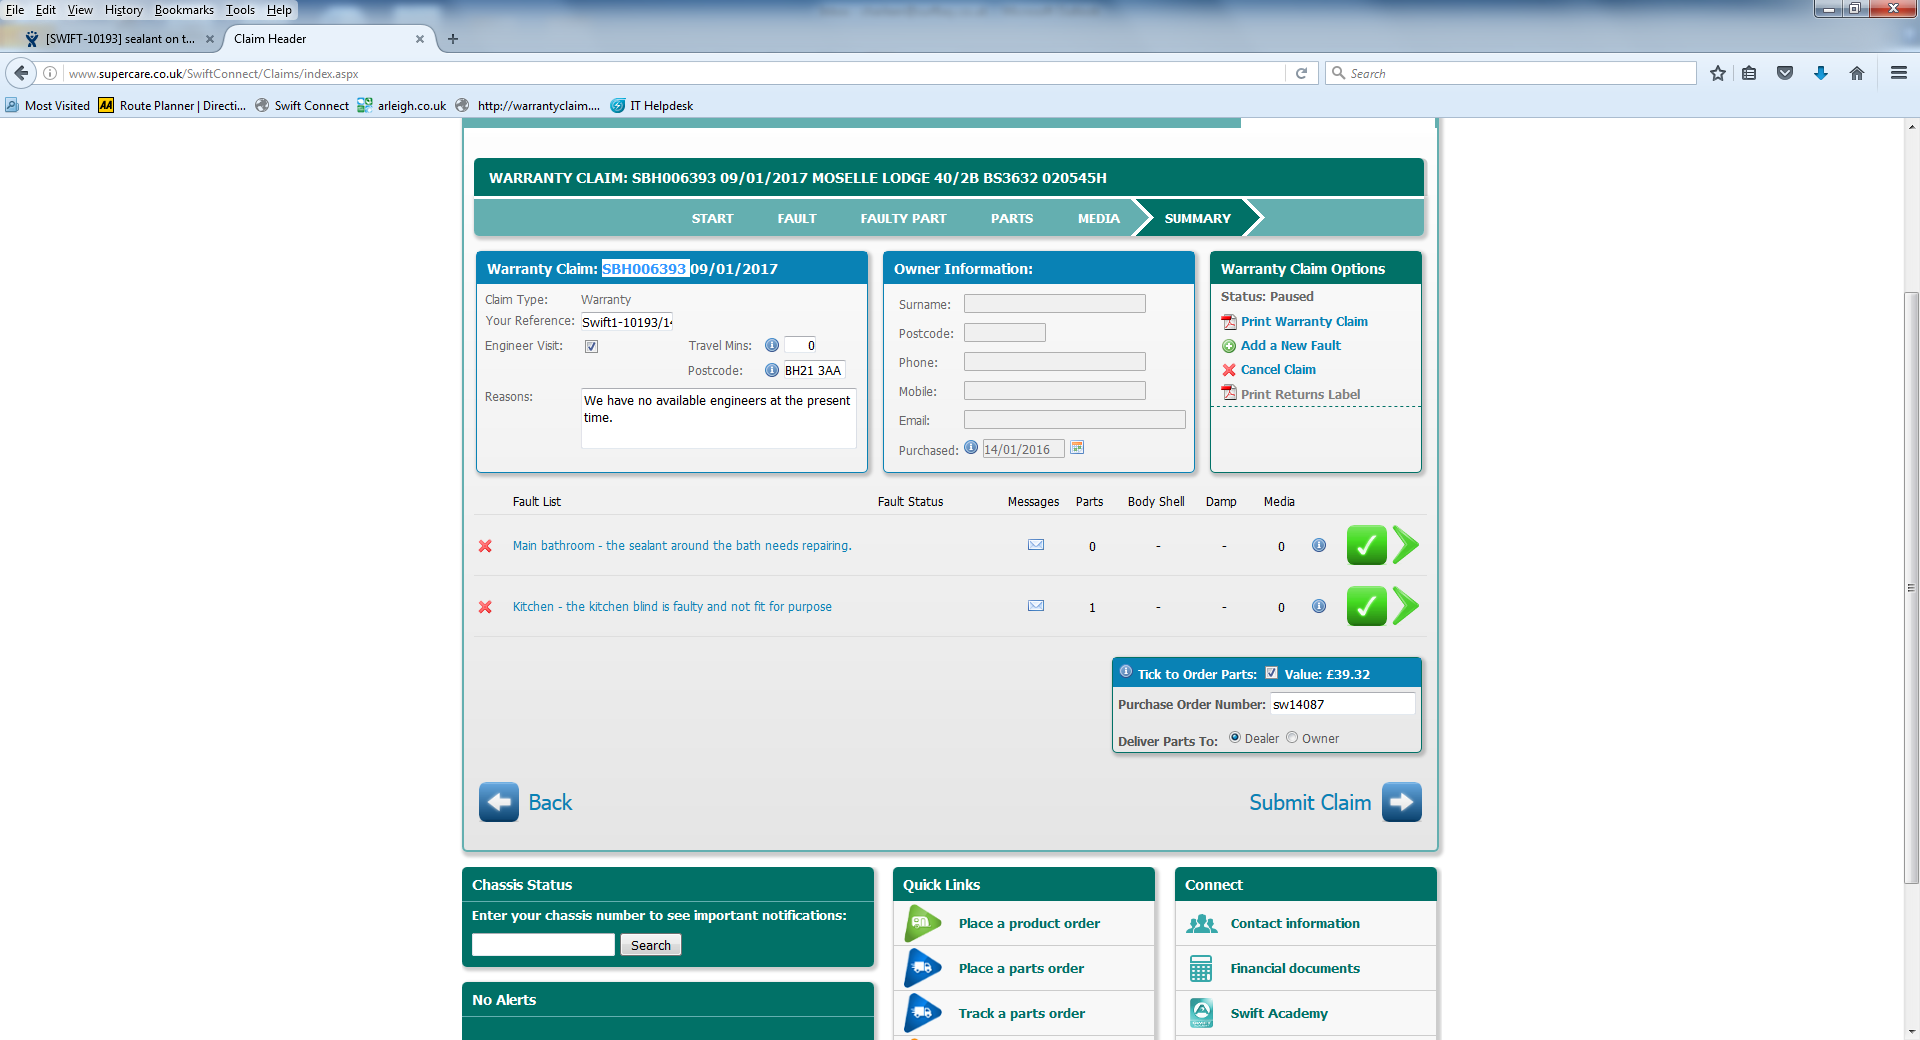
Task: Select Dealer for parts delivery
Action: (1235, 738)
